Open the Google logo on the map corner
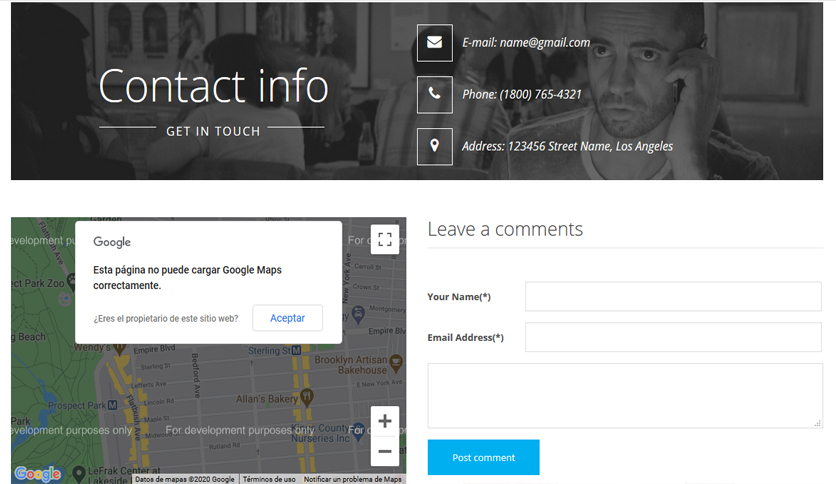This screenshot has width=836, height=484. [37, 473]
